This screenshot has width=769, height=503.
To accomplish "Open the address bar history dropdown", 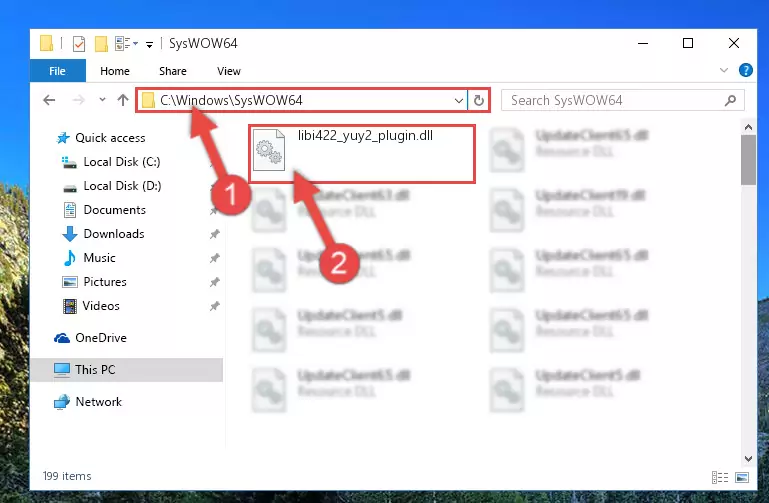I will point(459,101).
